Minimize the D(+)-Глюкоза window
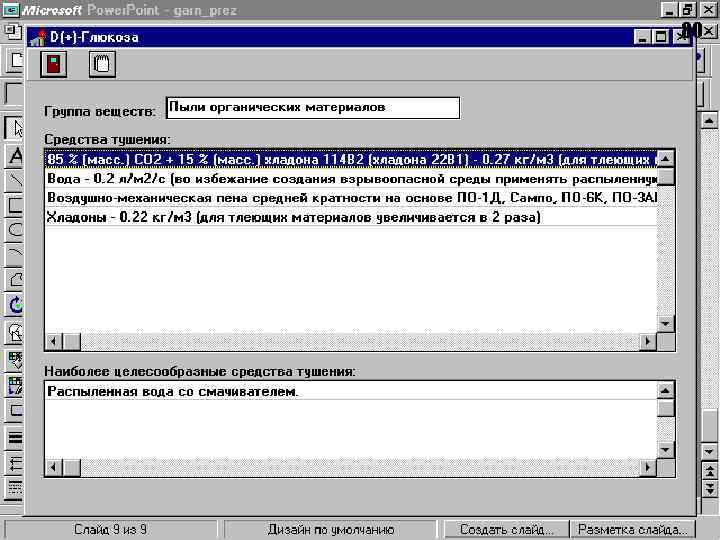The image size is (720, 540). click(x=642, y=37)
